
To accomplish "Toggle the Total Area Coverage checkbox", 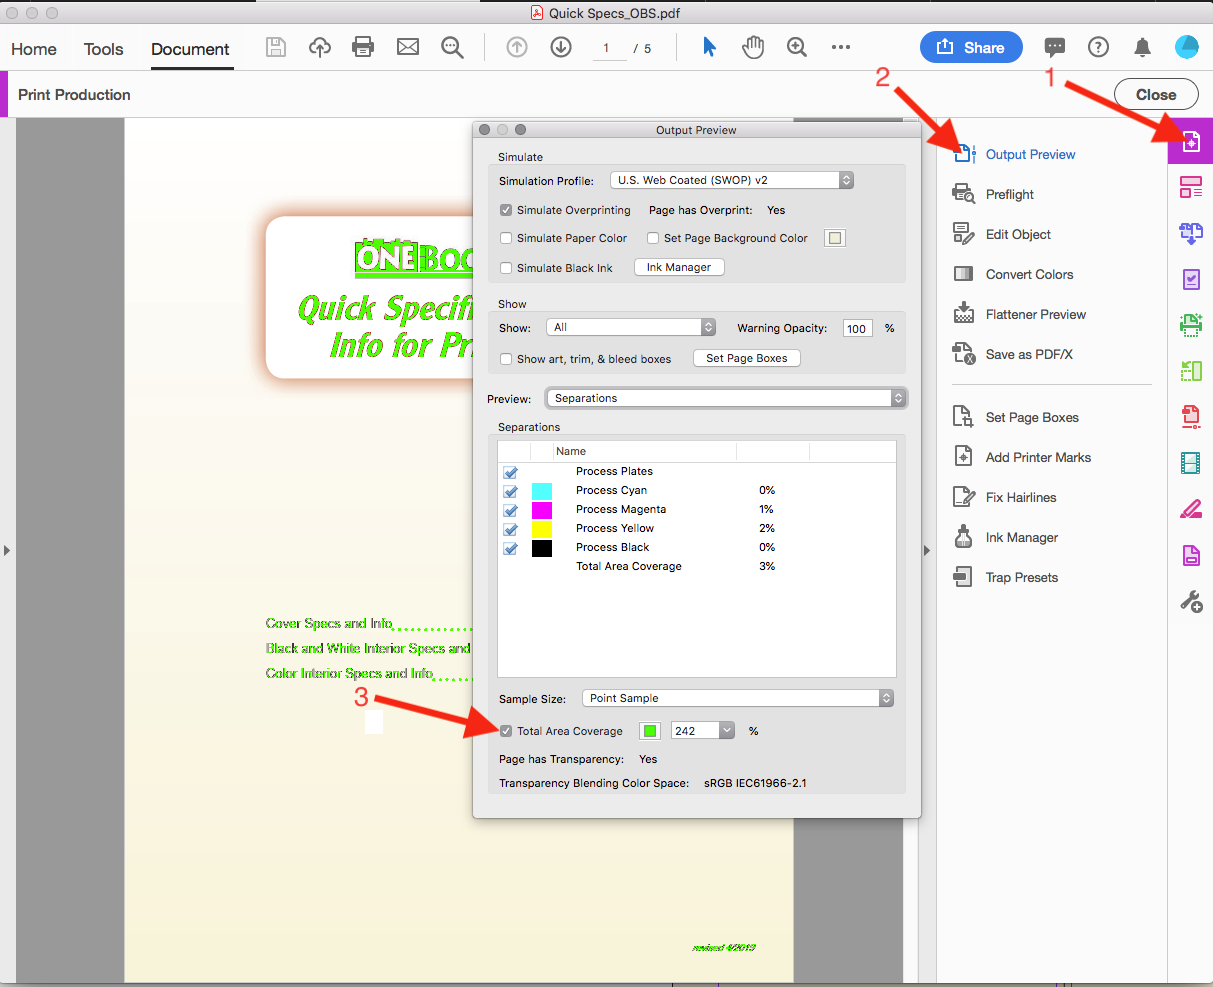I will (507, 731).
